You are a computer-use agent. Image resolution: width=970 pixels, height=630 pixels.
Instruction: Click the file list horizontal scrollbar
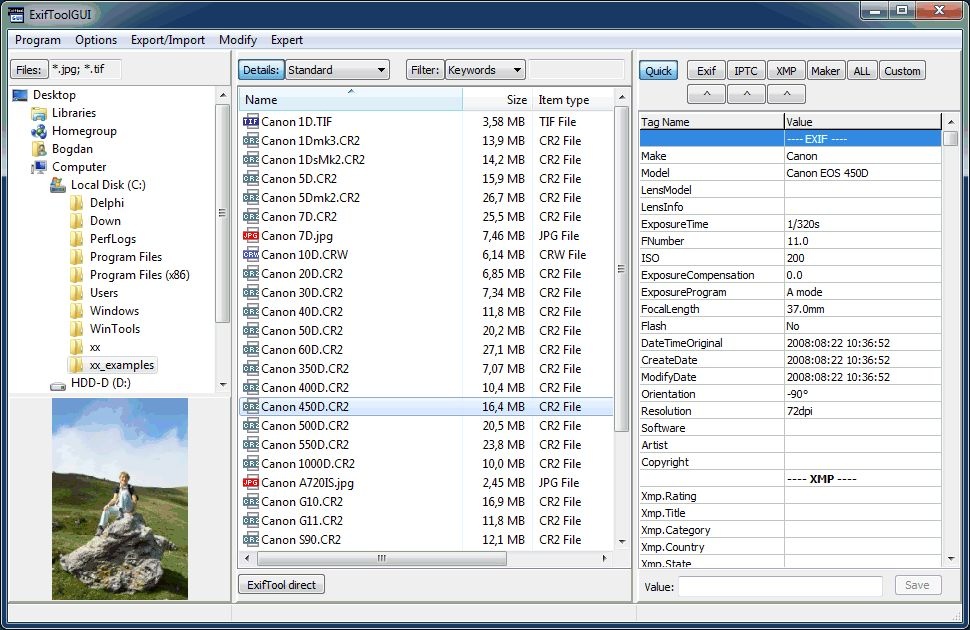pyautogui.click(x=382, y=558)
